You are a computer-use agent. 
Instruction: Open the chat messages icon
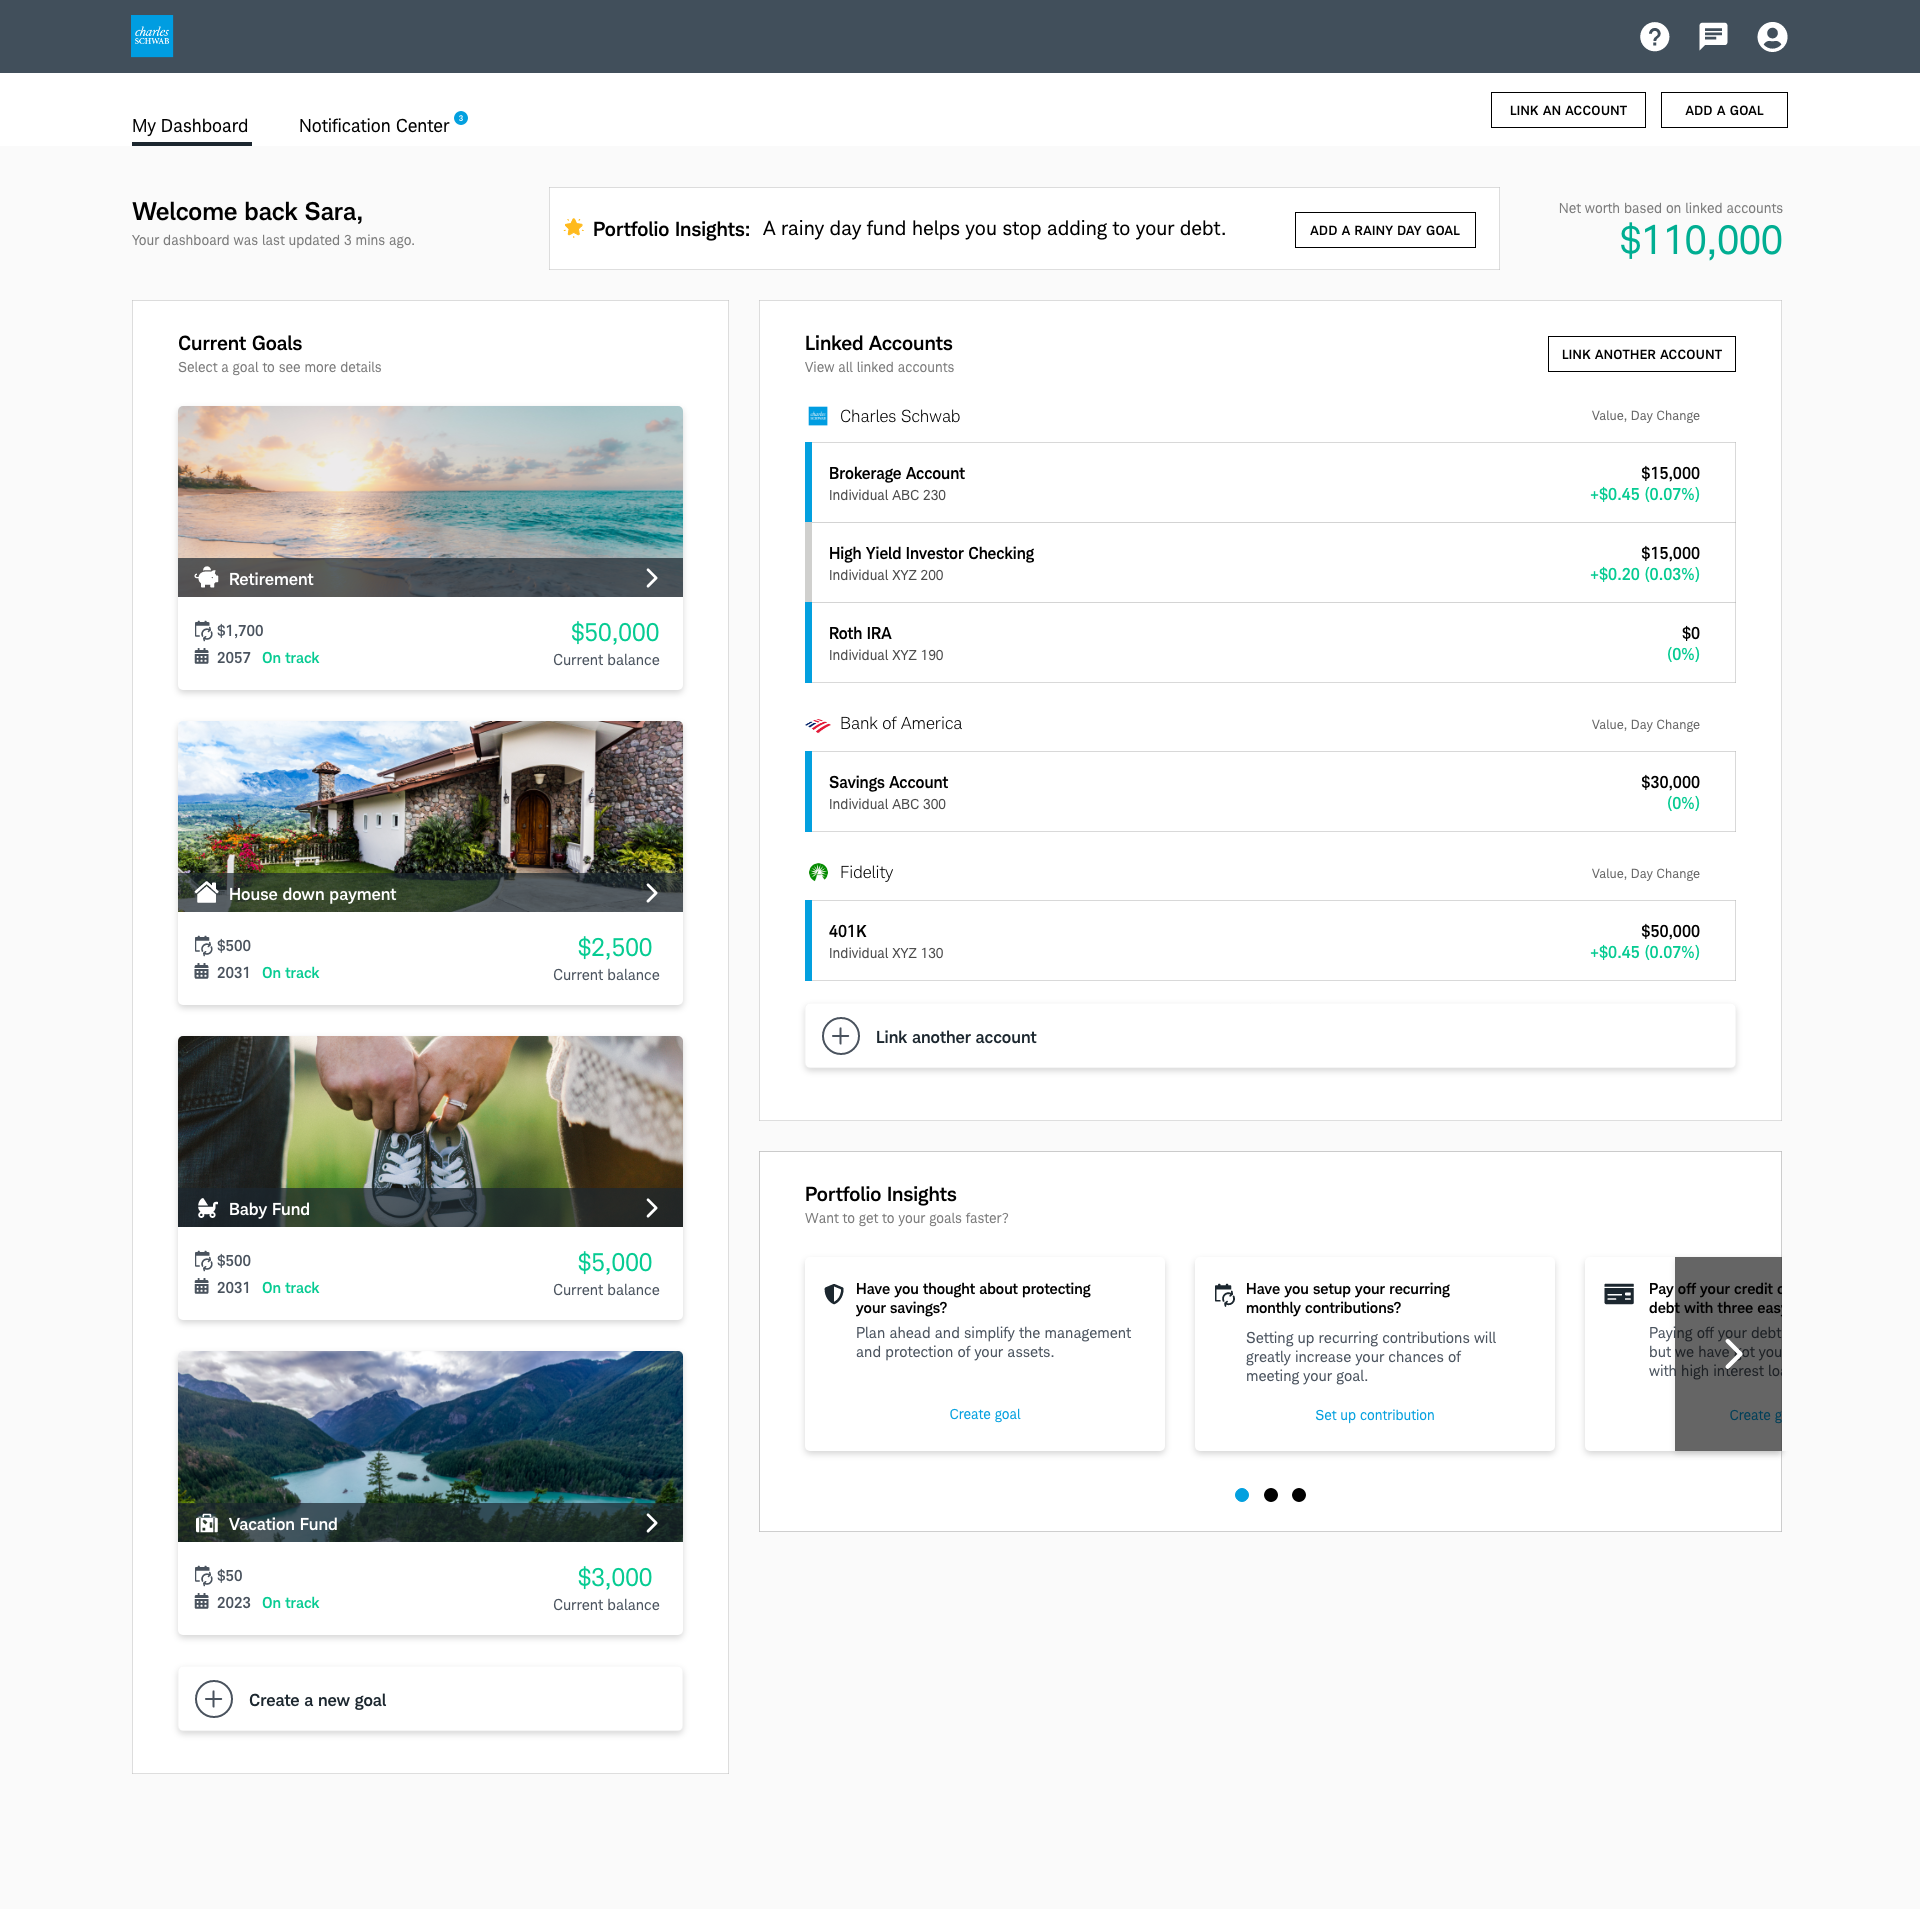pos(1713,37)
